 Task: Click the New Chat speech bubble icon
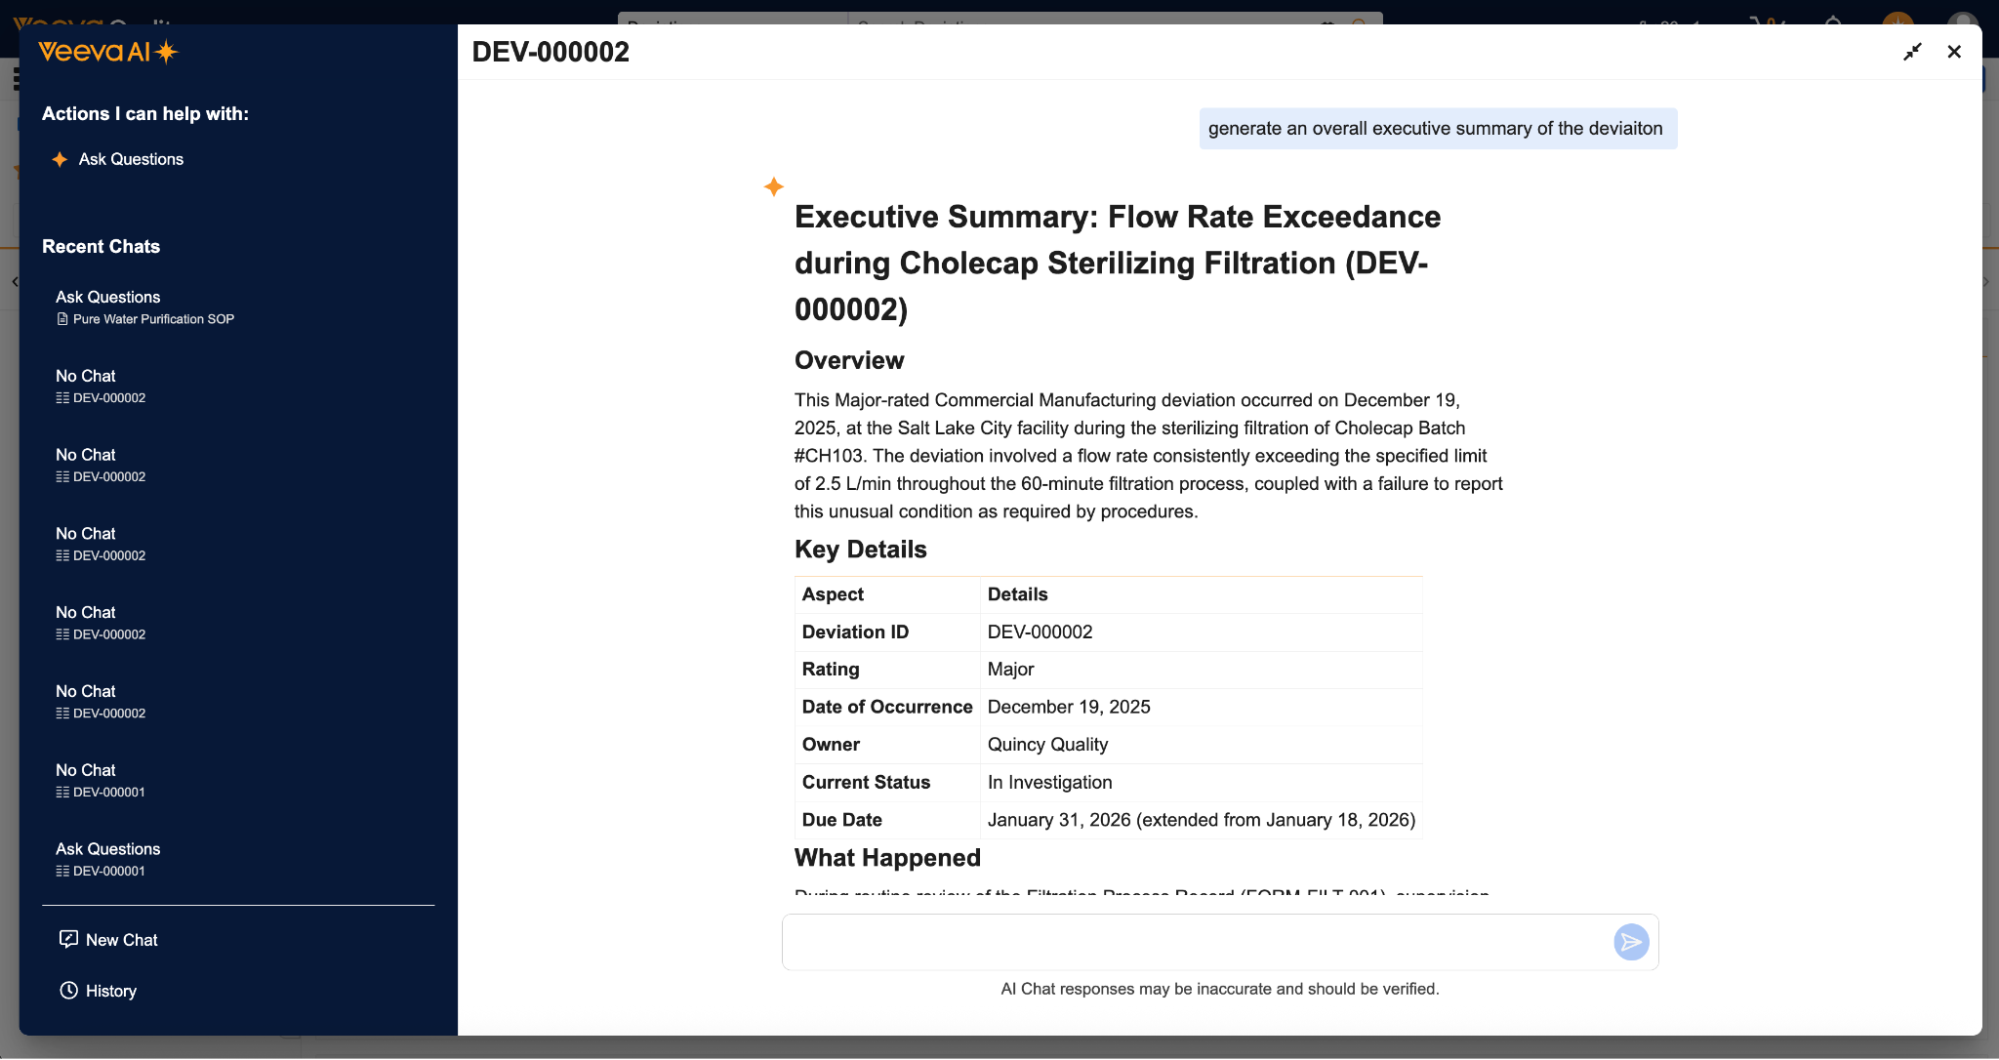68,939
